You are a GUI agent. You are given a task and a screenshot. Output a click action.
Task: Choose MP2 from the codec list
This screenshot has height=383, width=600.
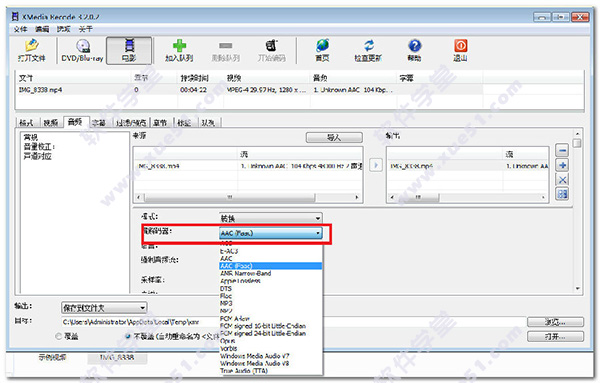[271, 311]
